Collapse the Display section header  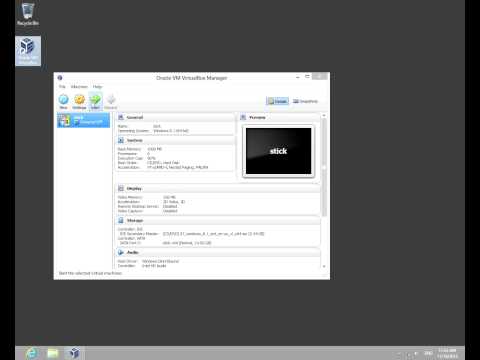pyautogui.click(x=134, y=189)
